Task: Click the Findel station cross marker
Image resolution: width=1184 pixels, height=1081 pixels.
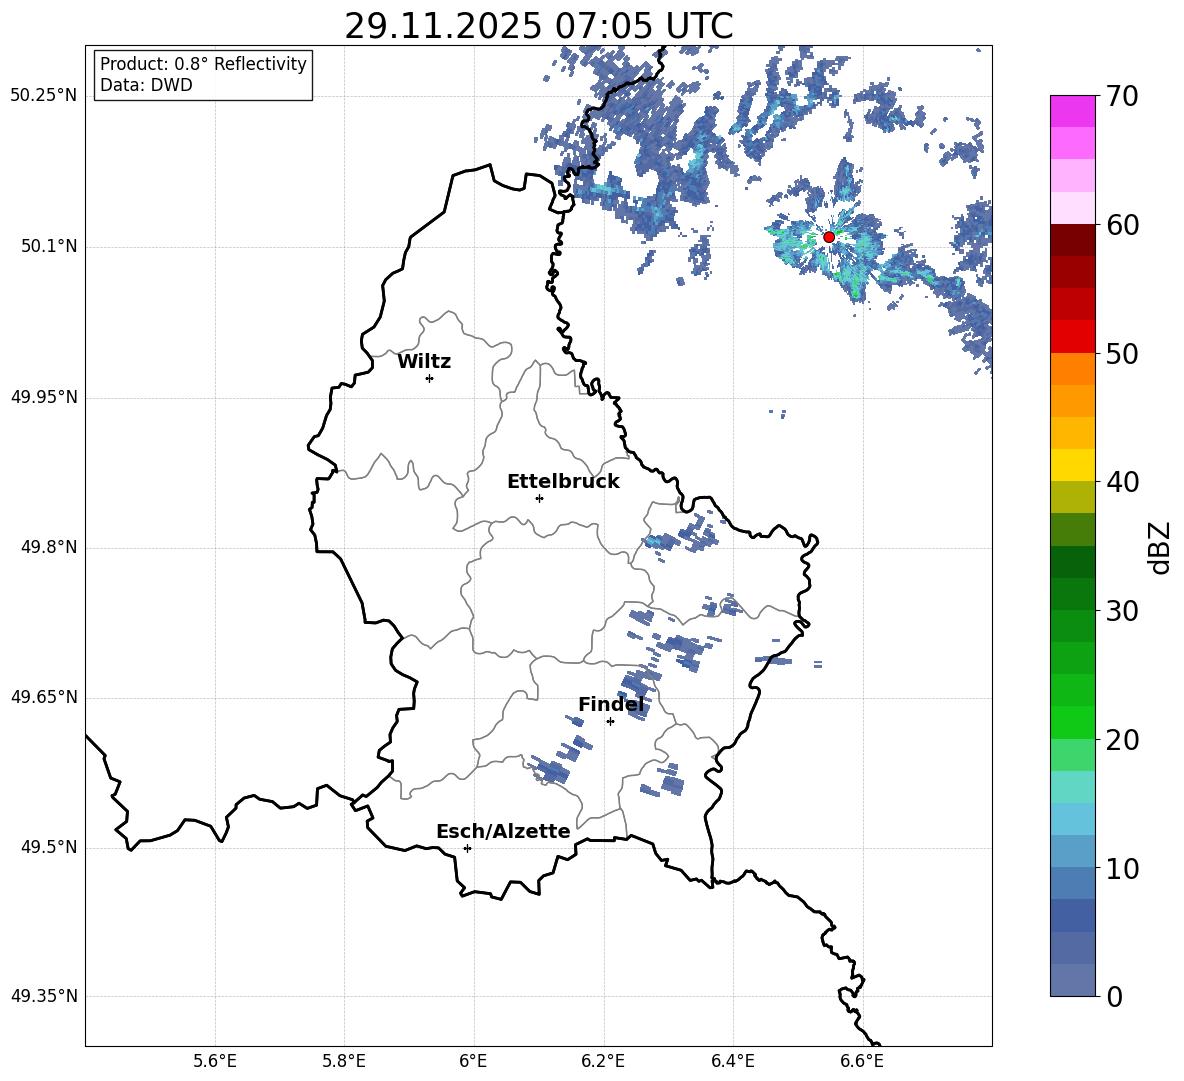Action: 610,722
